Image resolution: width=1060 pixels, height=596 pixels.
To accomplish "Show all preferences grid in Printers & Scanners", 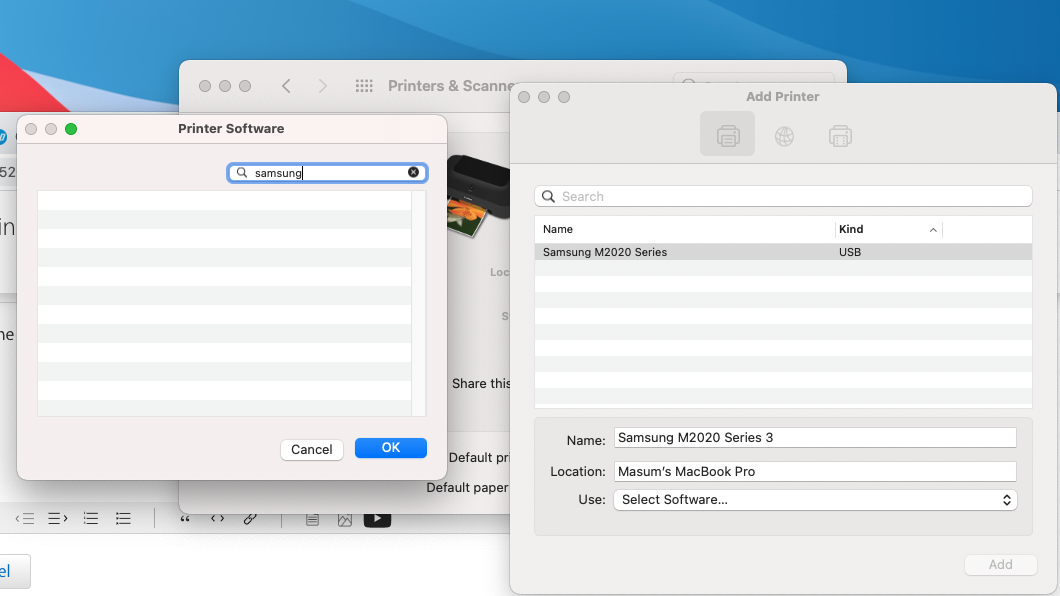I will click(364, 86).
